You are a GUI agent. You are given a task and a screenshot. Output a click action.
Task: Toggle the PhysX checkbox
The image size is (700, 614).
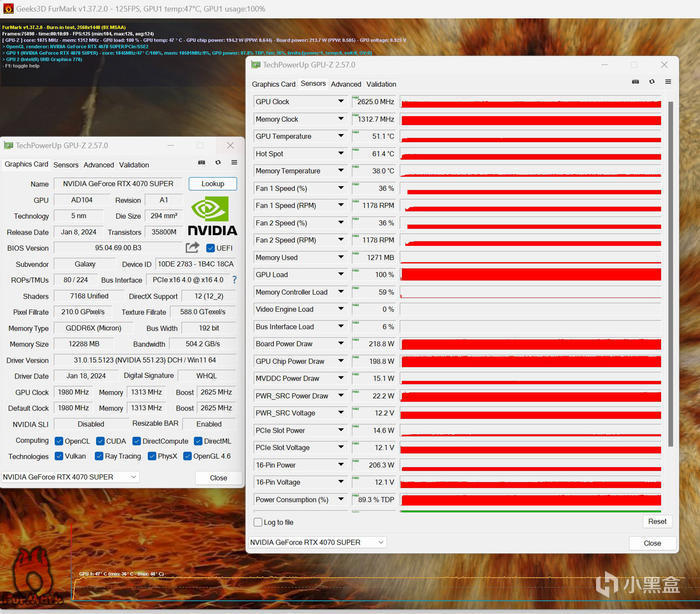[x=152, y=456]
